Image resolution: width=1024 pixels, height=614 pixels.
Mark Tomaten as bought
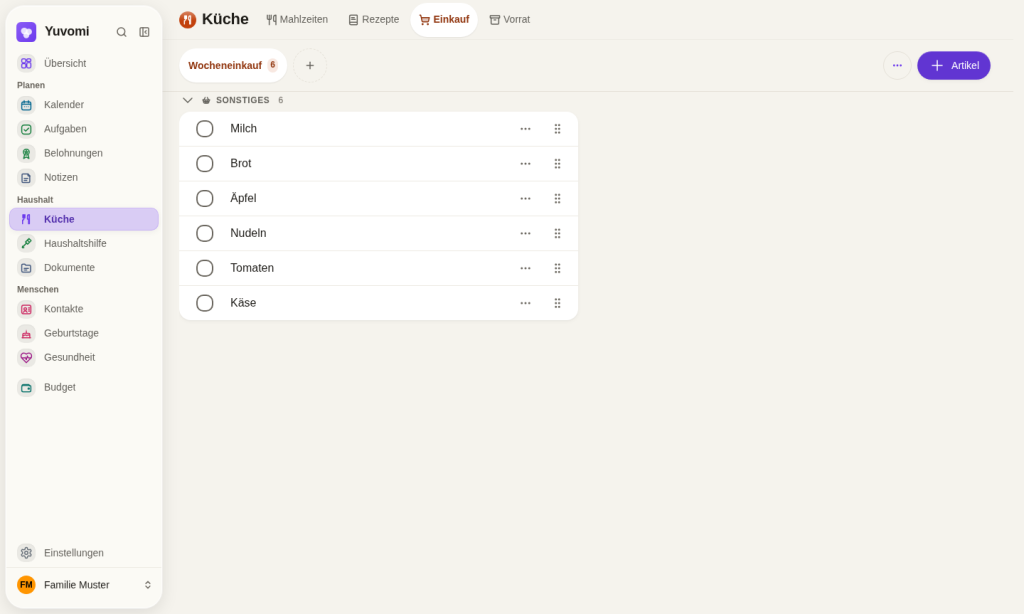tap(205, 268)
